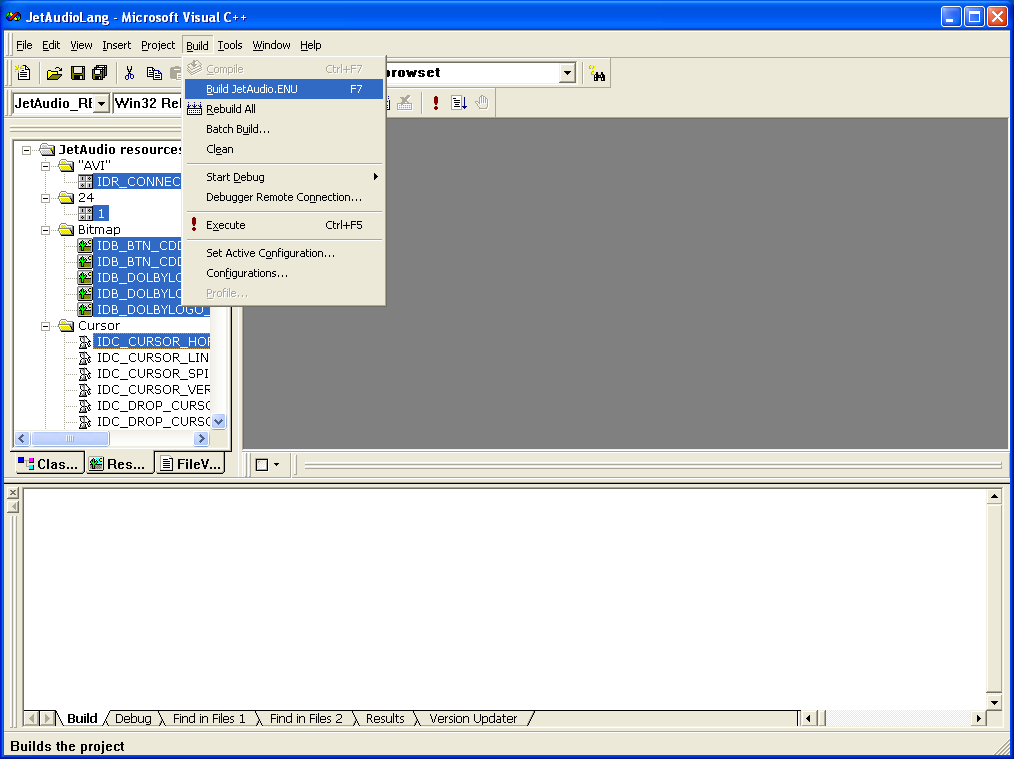Switch to Find in Files 2 tab
1014x759 pixels.
point(306,718)
